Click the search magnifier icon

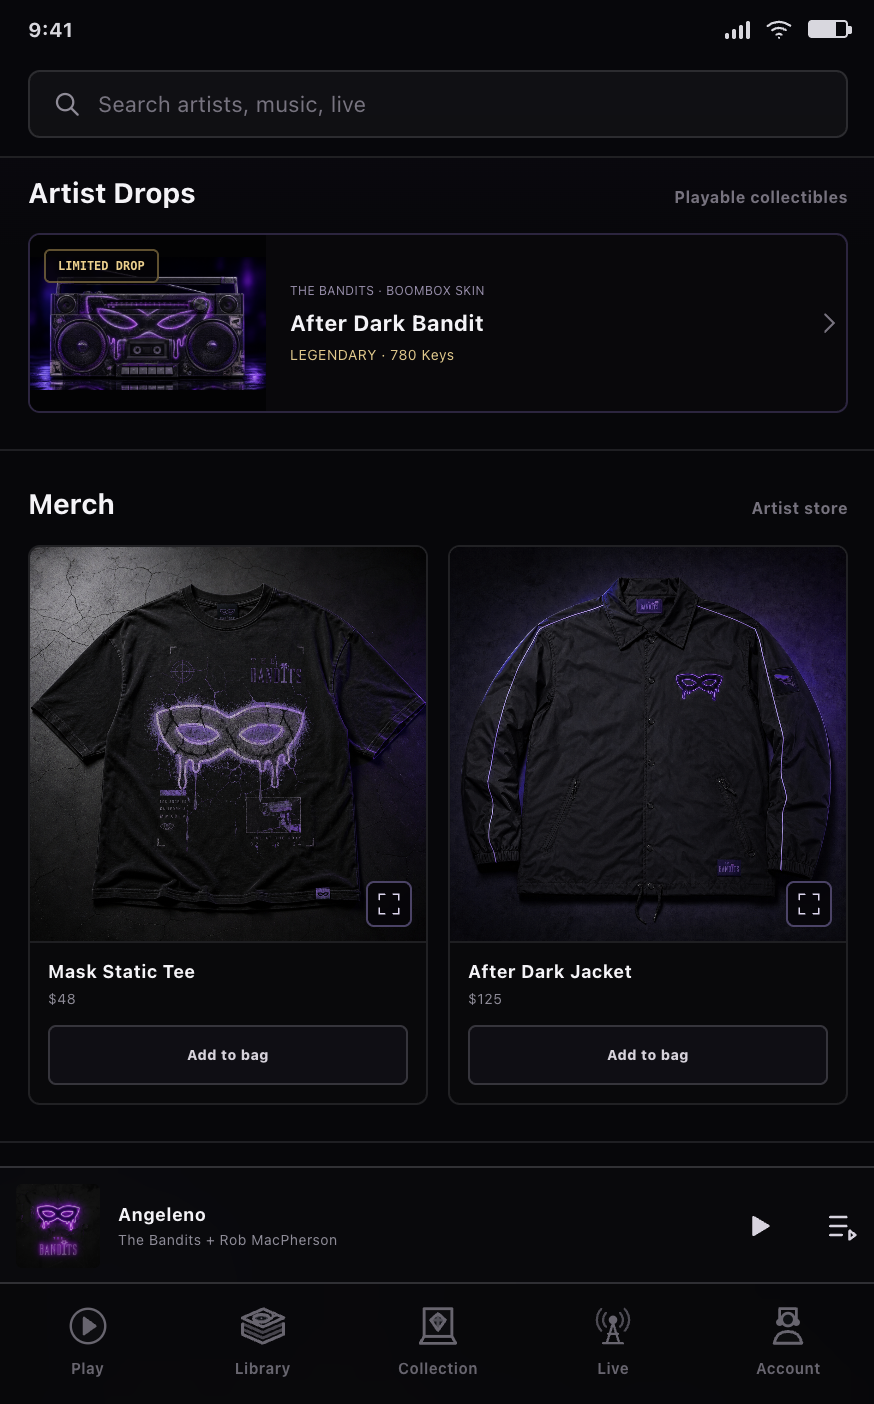(67, 104)
